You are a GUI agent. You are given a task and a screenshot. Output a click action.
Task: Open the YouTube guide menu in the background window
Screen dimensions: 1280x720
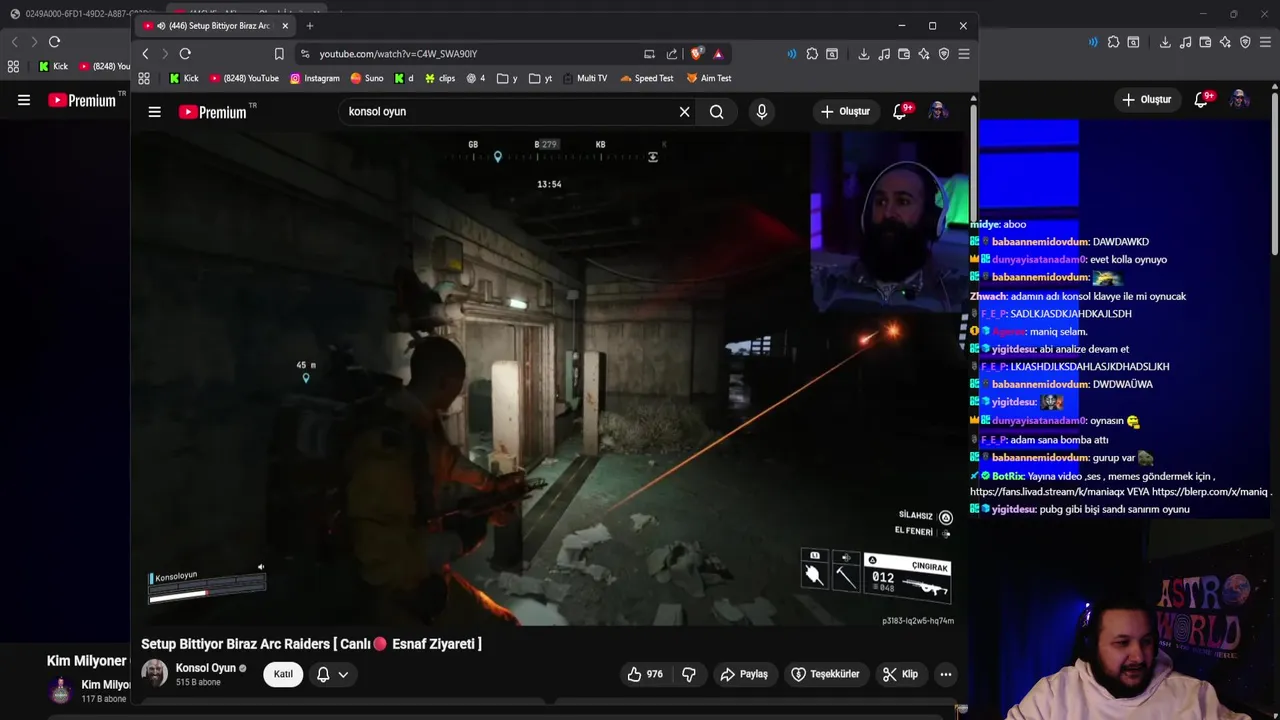point(24,100)
